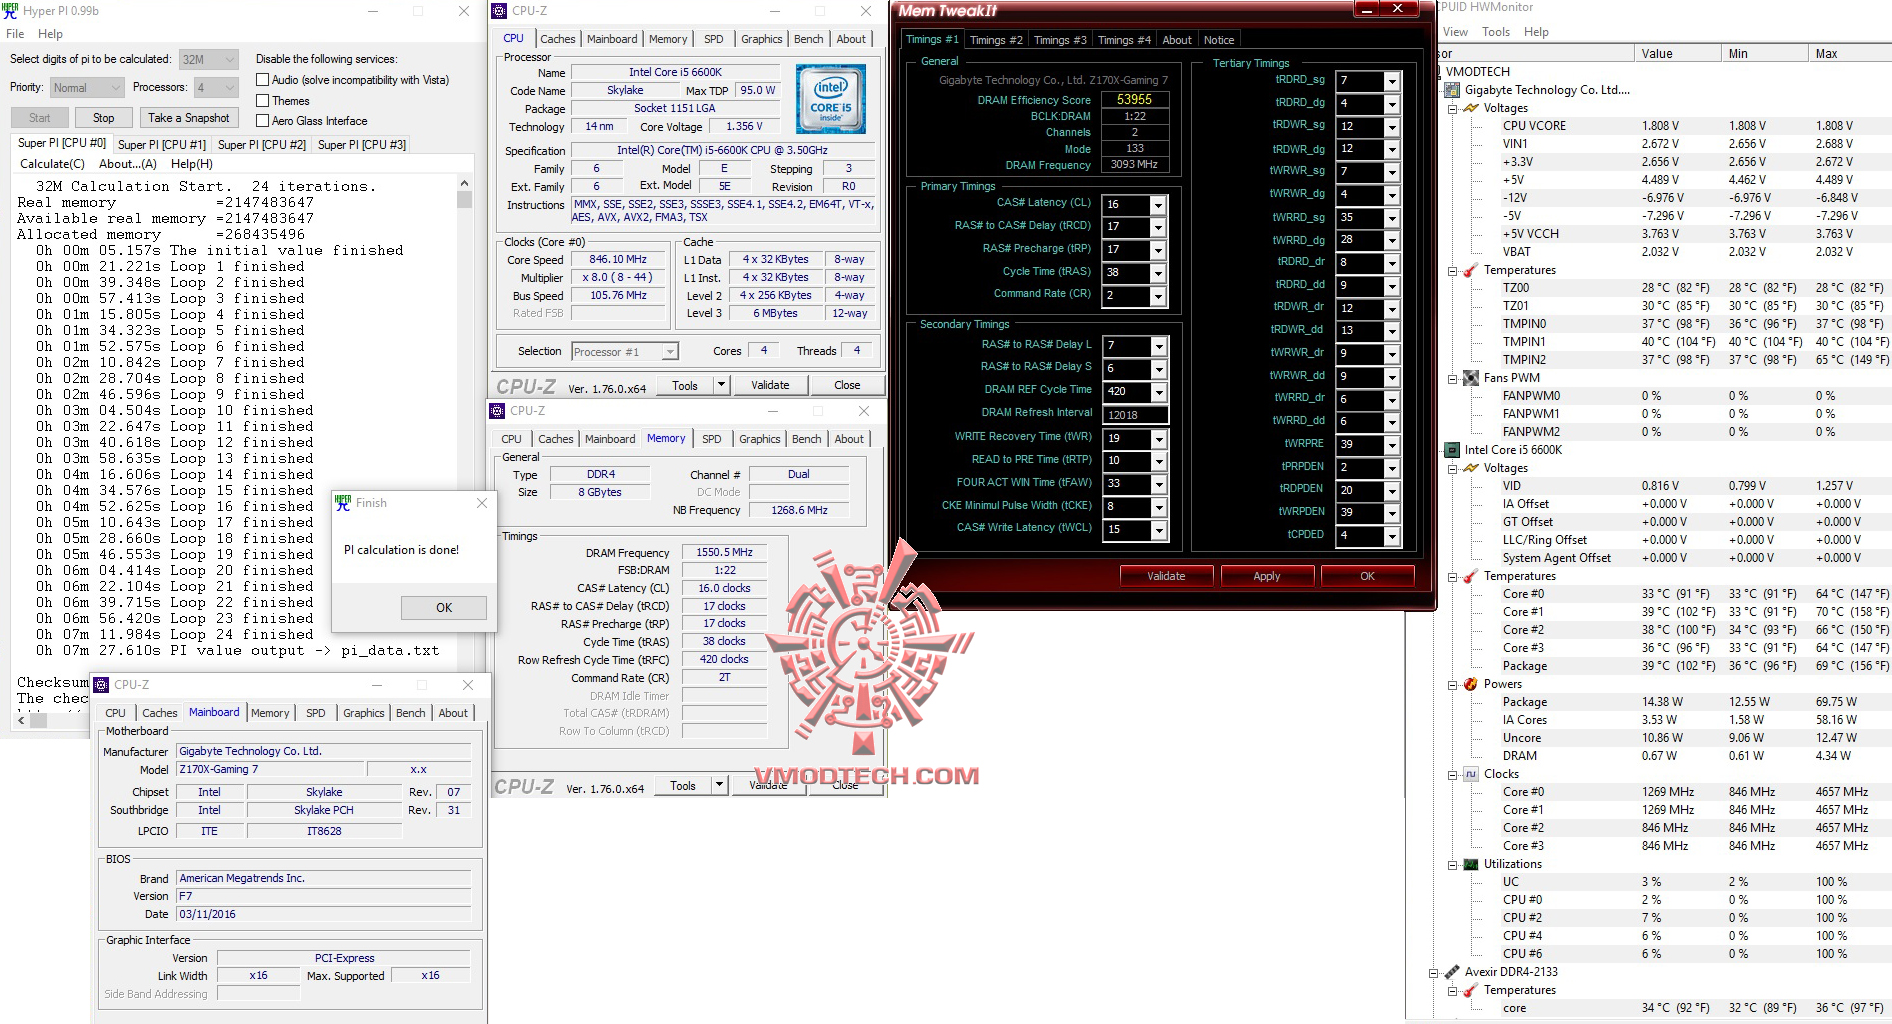Enable Audio (solve incompatibility with Vista) checkbox
Screen dimensions: 1892x1024
point(263,80)
